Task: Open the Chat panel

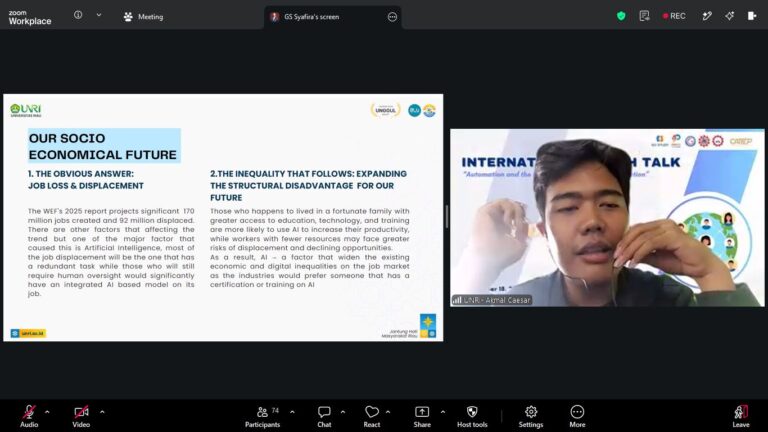Action: (324, 416)
